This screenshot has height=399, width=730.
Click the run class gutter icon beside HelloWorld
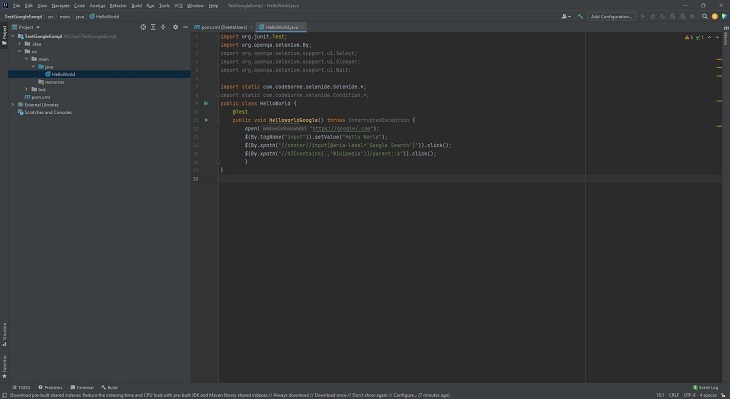(x=206, y=103)
